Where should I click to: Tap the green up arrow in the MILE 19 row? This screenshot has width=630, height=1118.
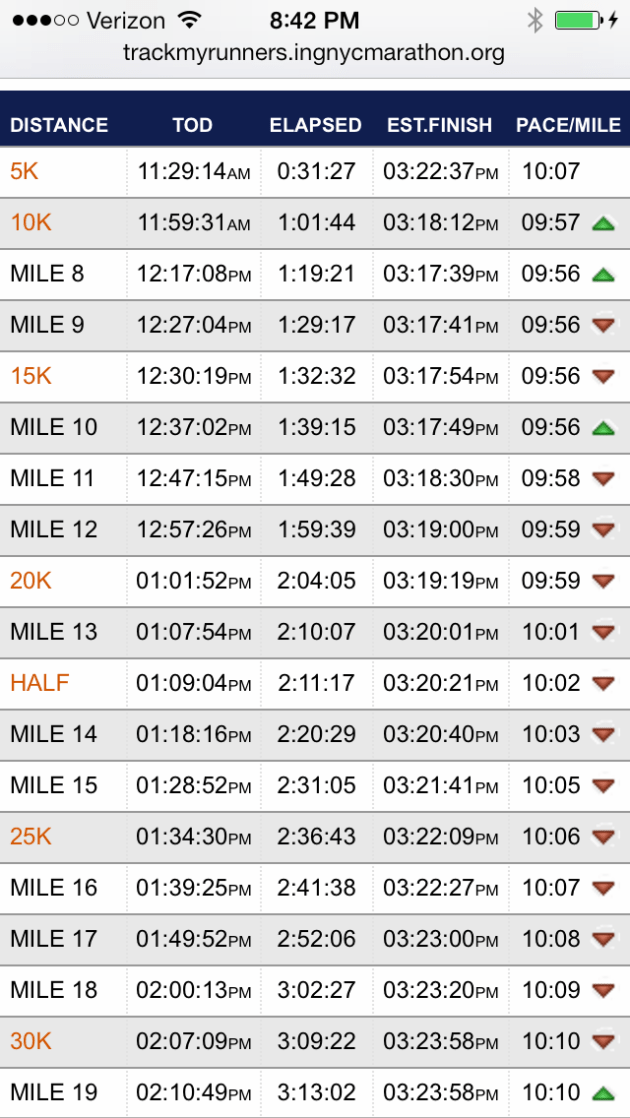(x=602, y=1093)
